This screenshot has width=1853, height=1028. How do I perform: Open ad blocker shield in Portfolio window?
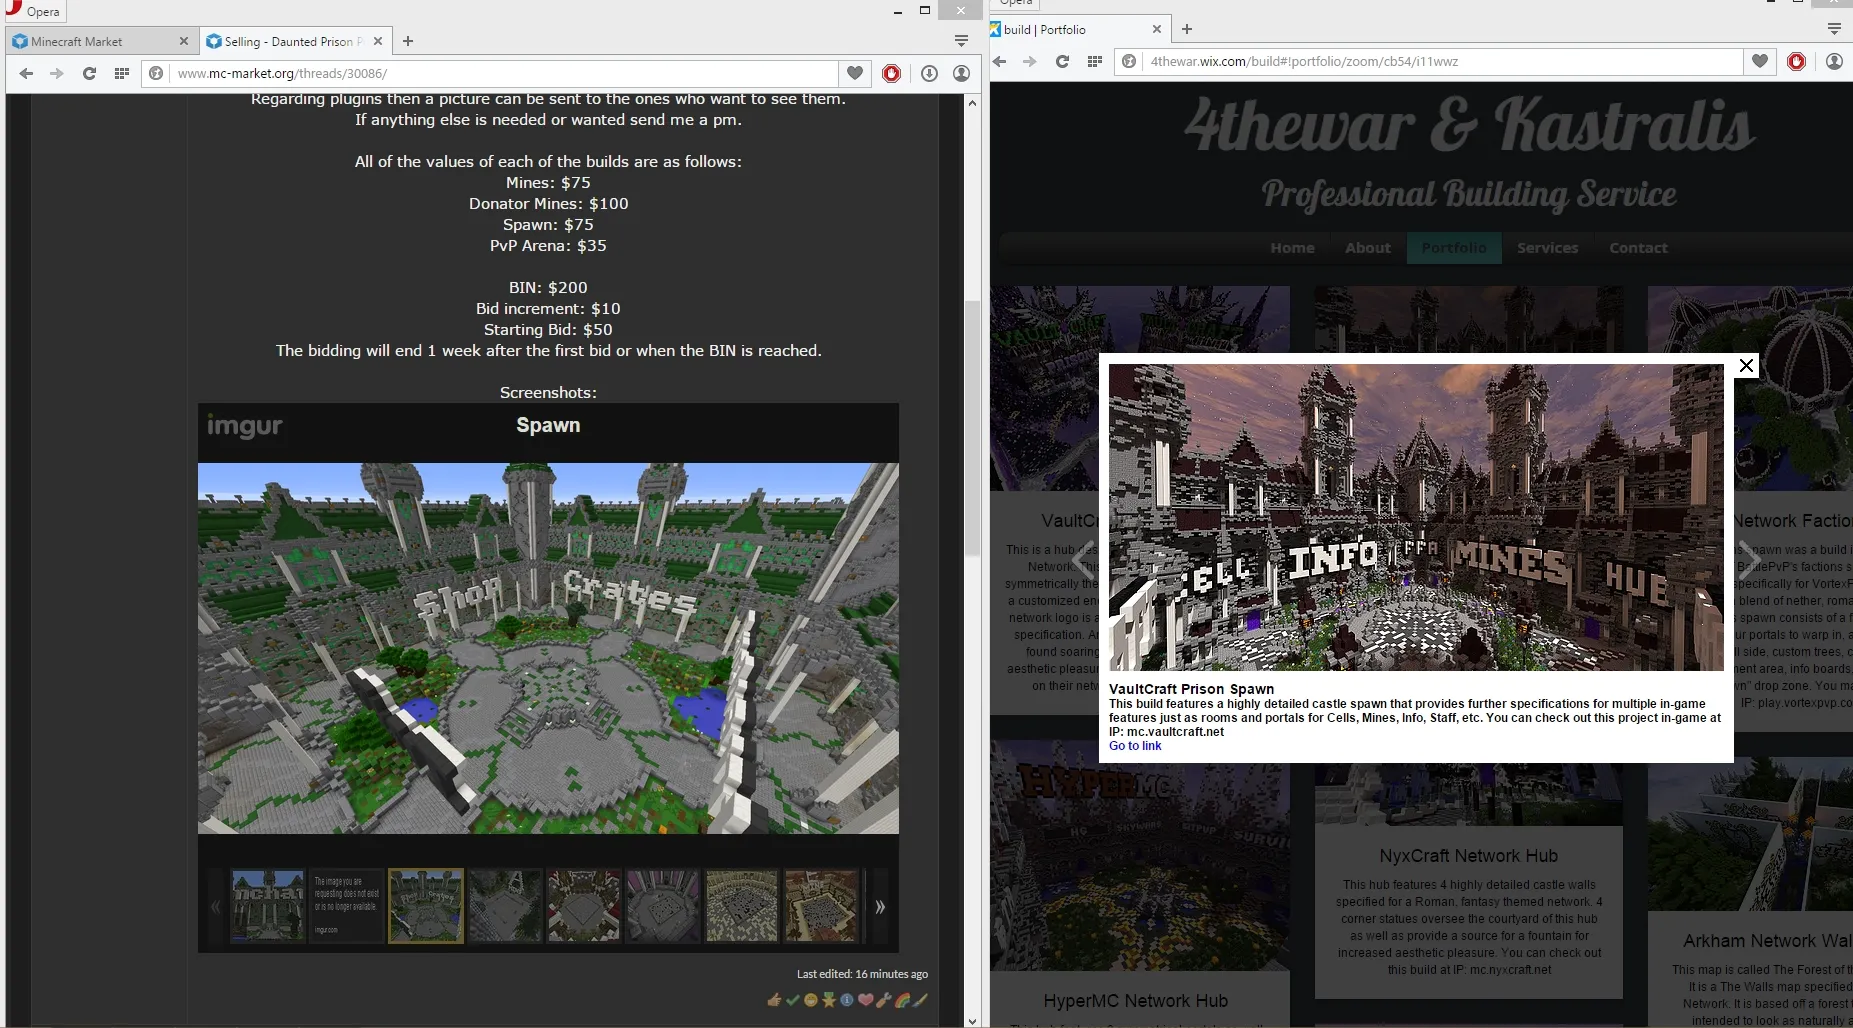pyautogui.click(x=1796, y=61)
